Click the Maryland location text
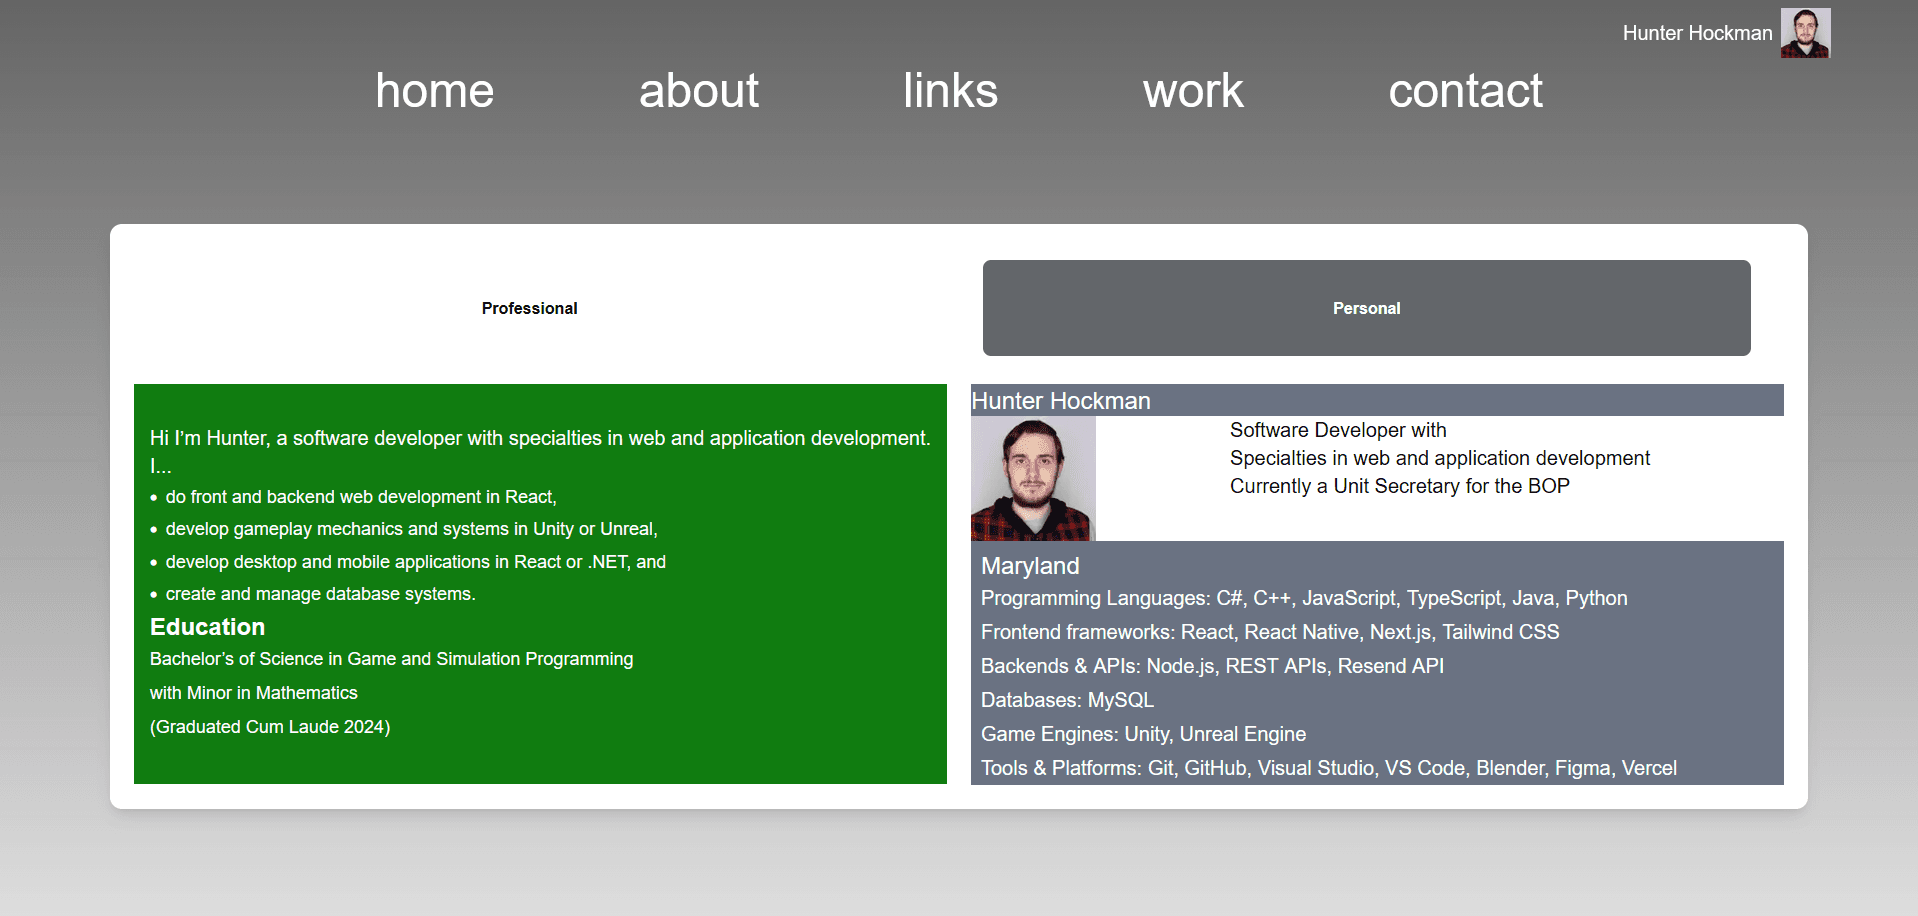The image size is (1918, 916). click(x=1030, y=566)
